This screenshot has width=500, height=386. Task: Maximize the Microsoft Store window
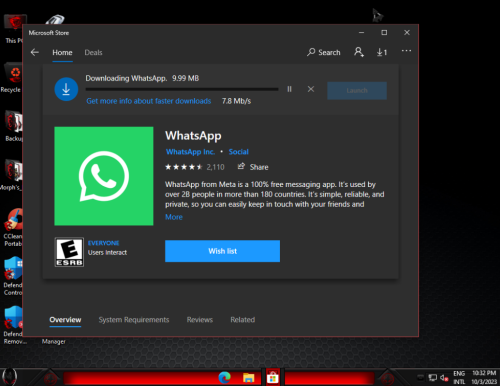384,33
